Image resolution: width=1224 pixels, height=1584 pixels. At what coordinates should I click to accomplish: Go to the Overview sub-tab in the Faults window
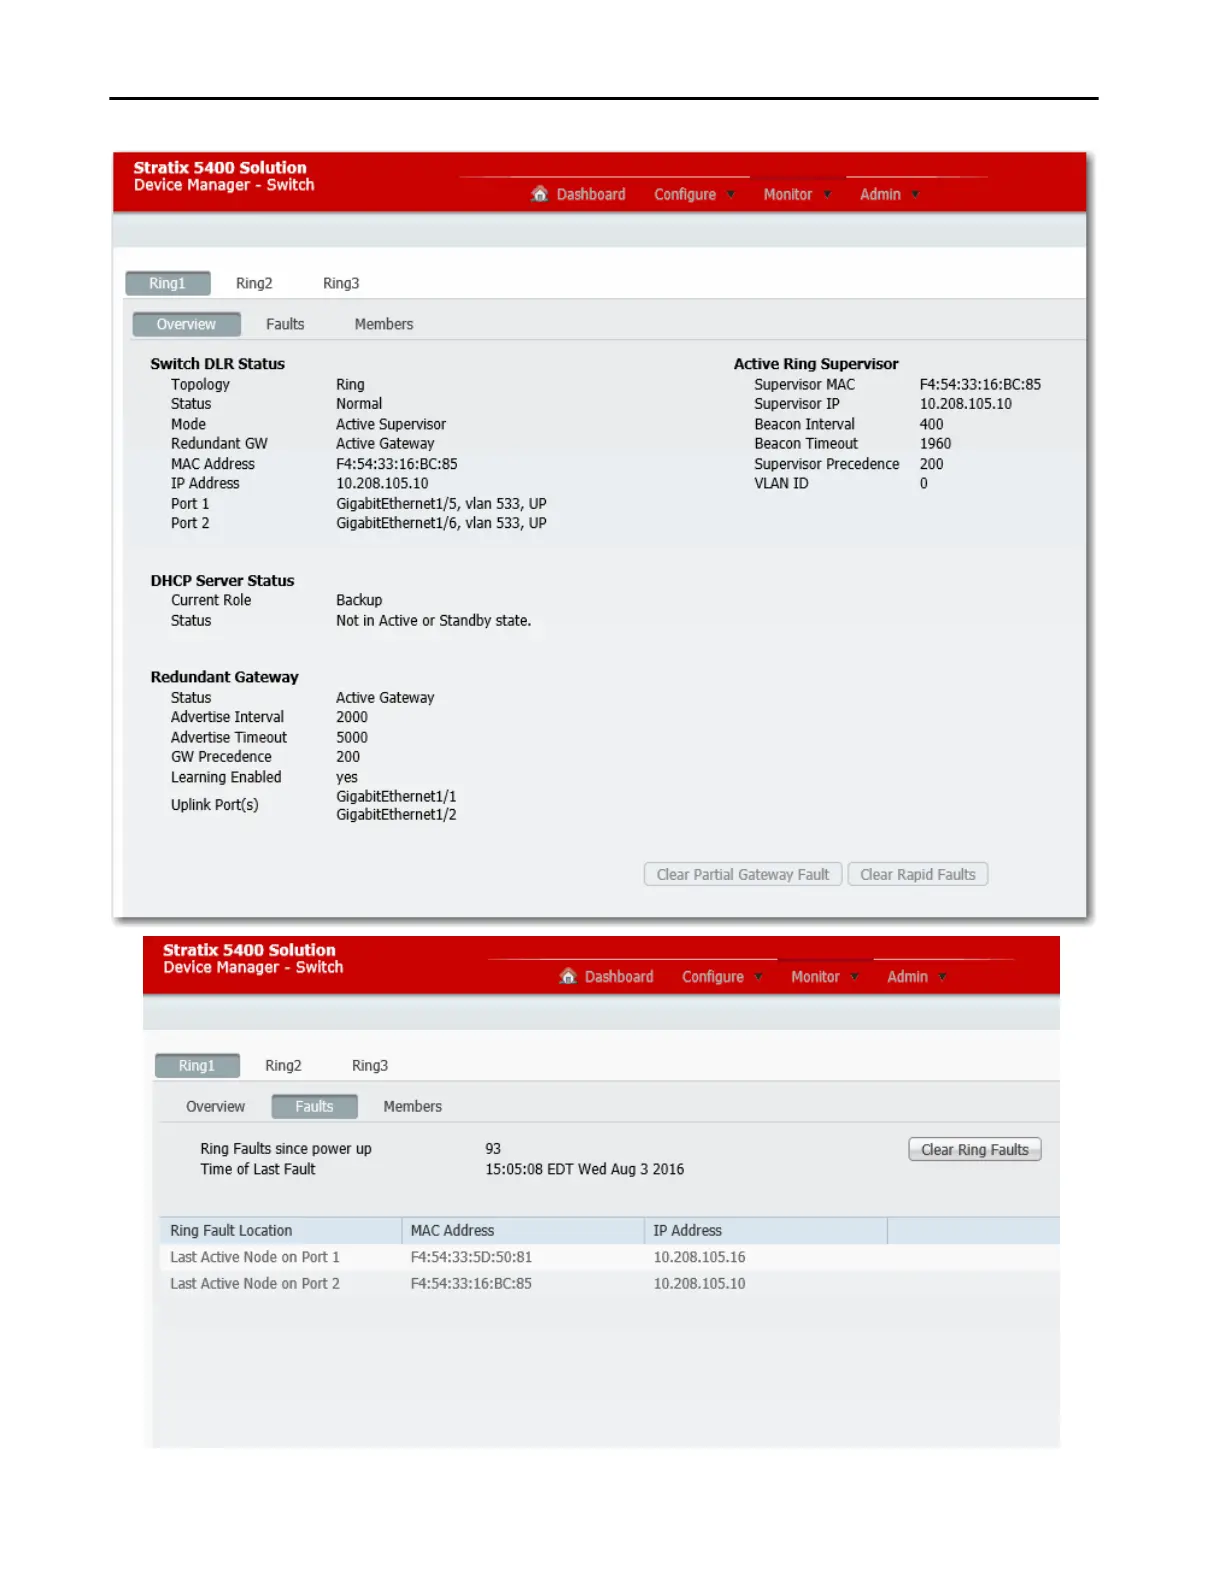[x=215, y=1106]
